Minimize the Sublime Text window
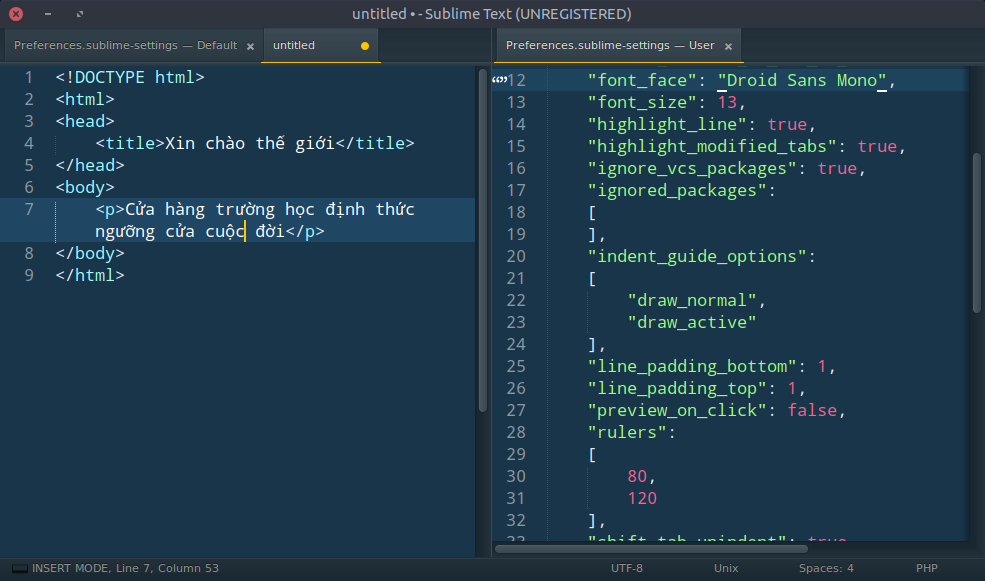This screenshot has height=581, width=985. [x=48, y=14]
